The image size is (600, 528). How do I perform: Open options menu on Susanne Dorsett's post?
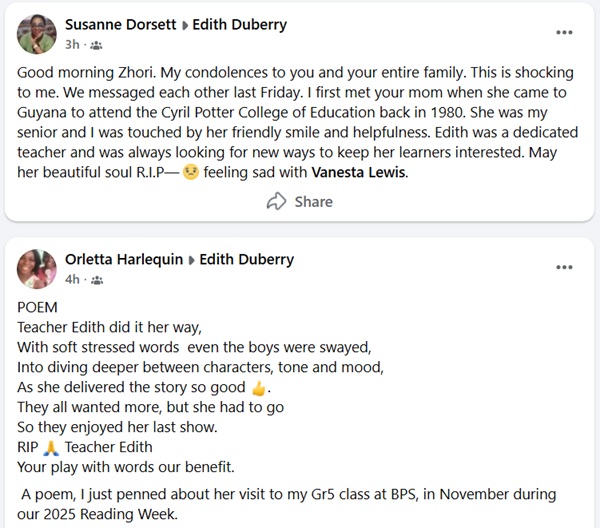(x=565, y=33)
